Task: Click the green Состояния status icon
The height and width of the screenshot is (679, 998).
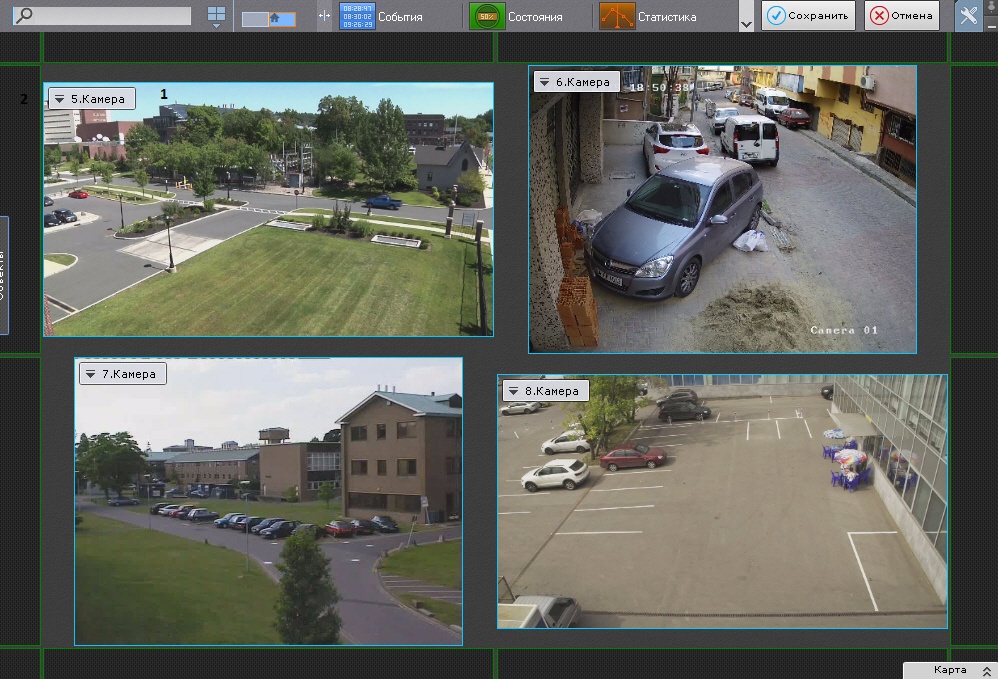Action: [486, 16]
